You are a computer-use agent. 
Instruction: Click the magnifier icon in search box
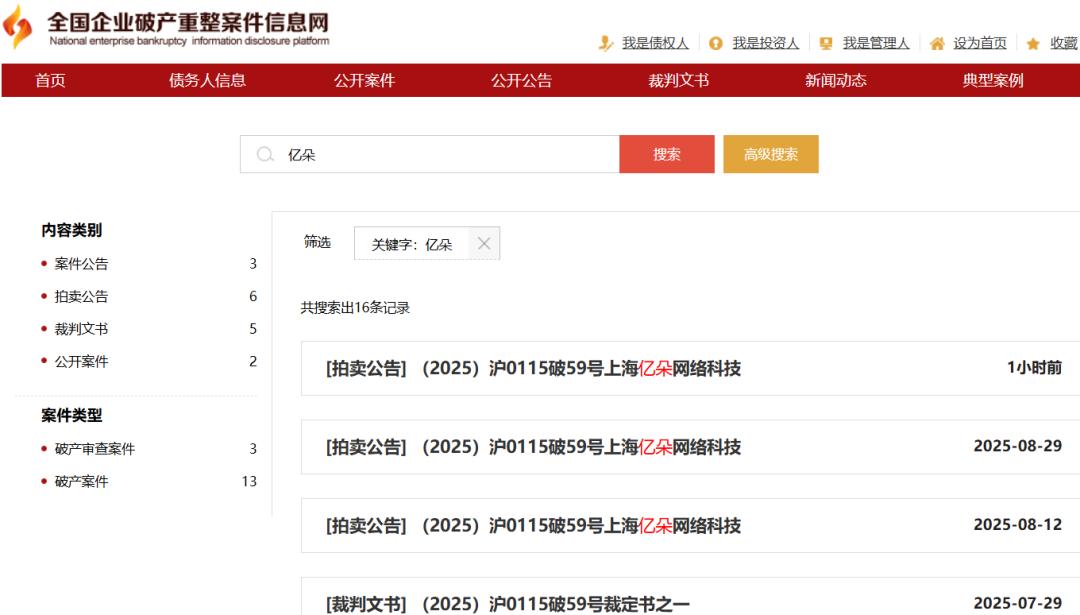(x=265, y=155)
